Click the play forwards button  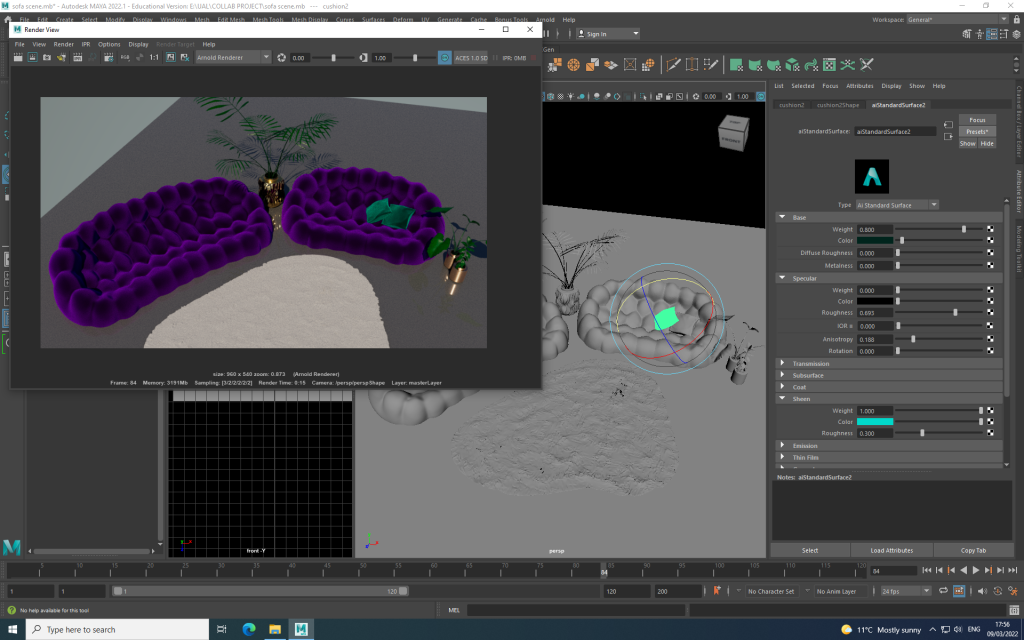(976, 570)
